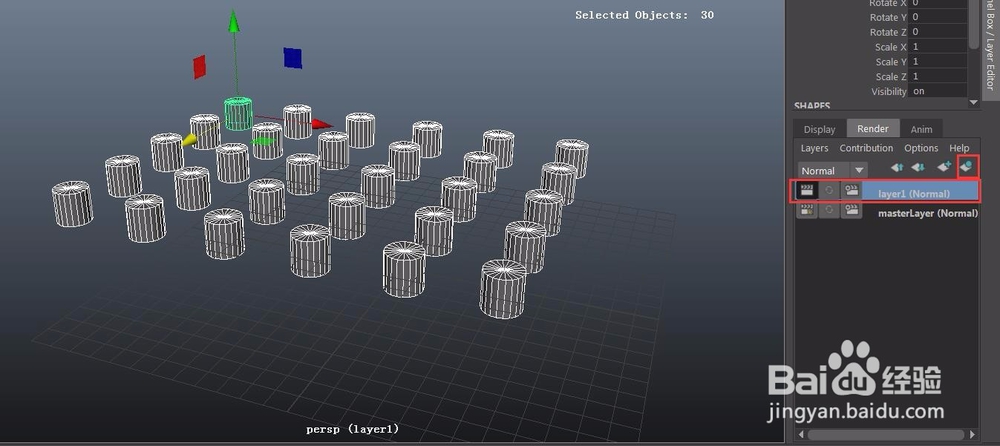Click the red X-axis move manipulator arrow

click(x=322, y=124)
